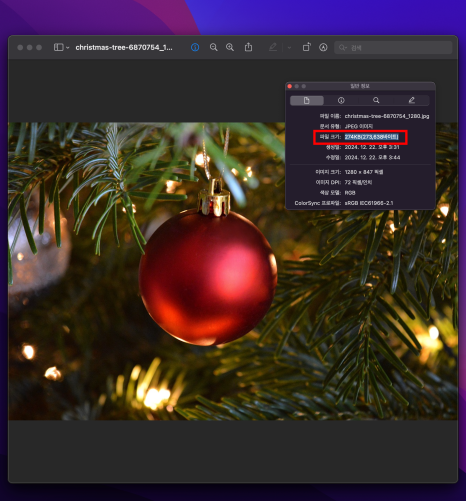This screenshot has height=501, width=466.
Task: Rotate the image with the rotate icon
Action: (x=307, y=47)
